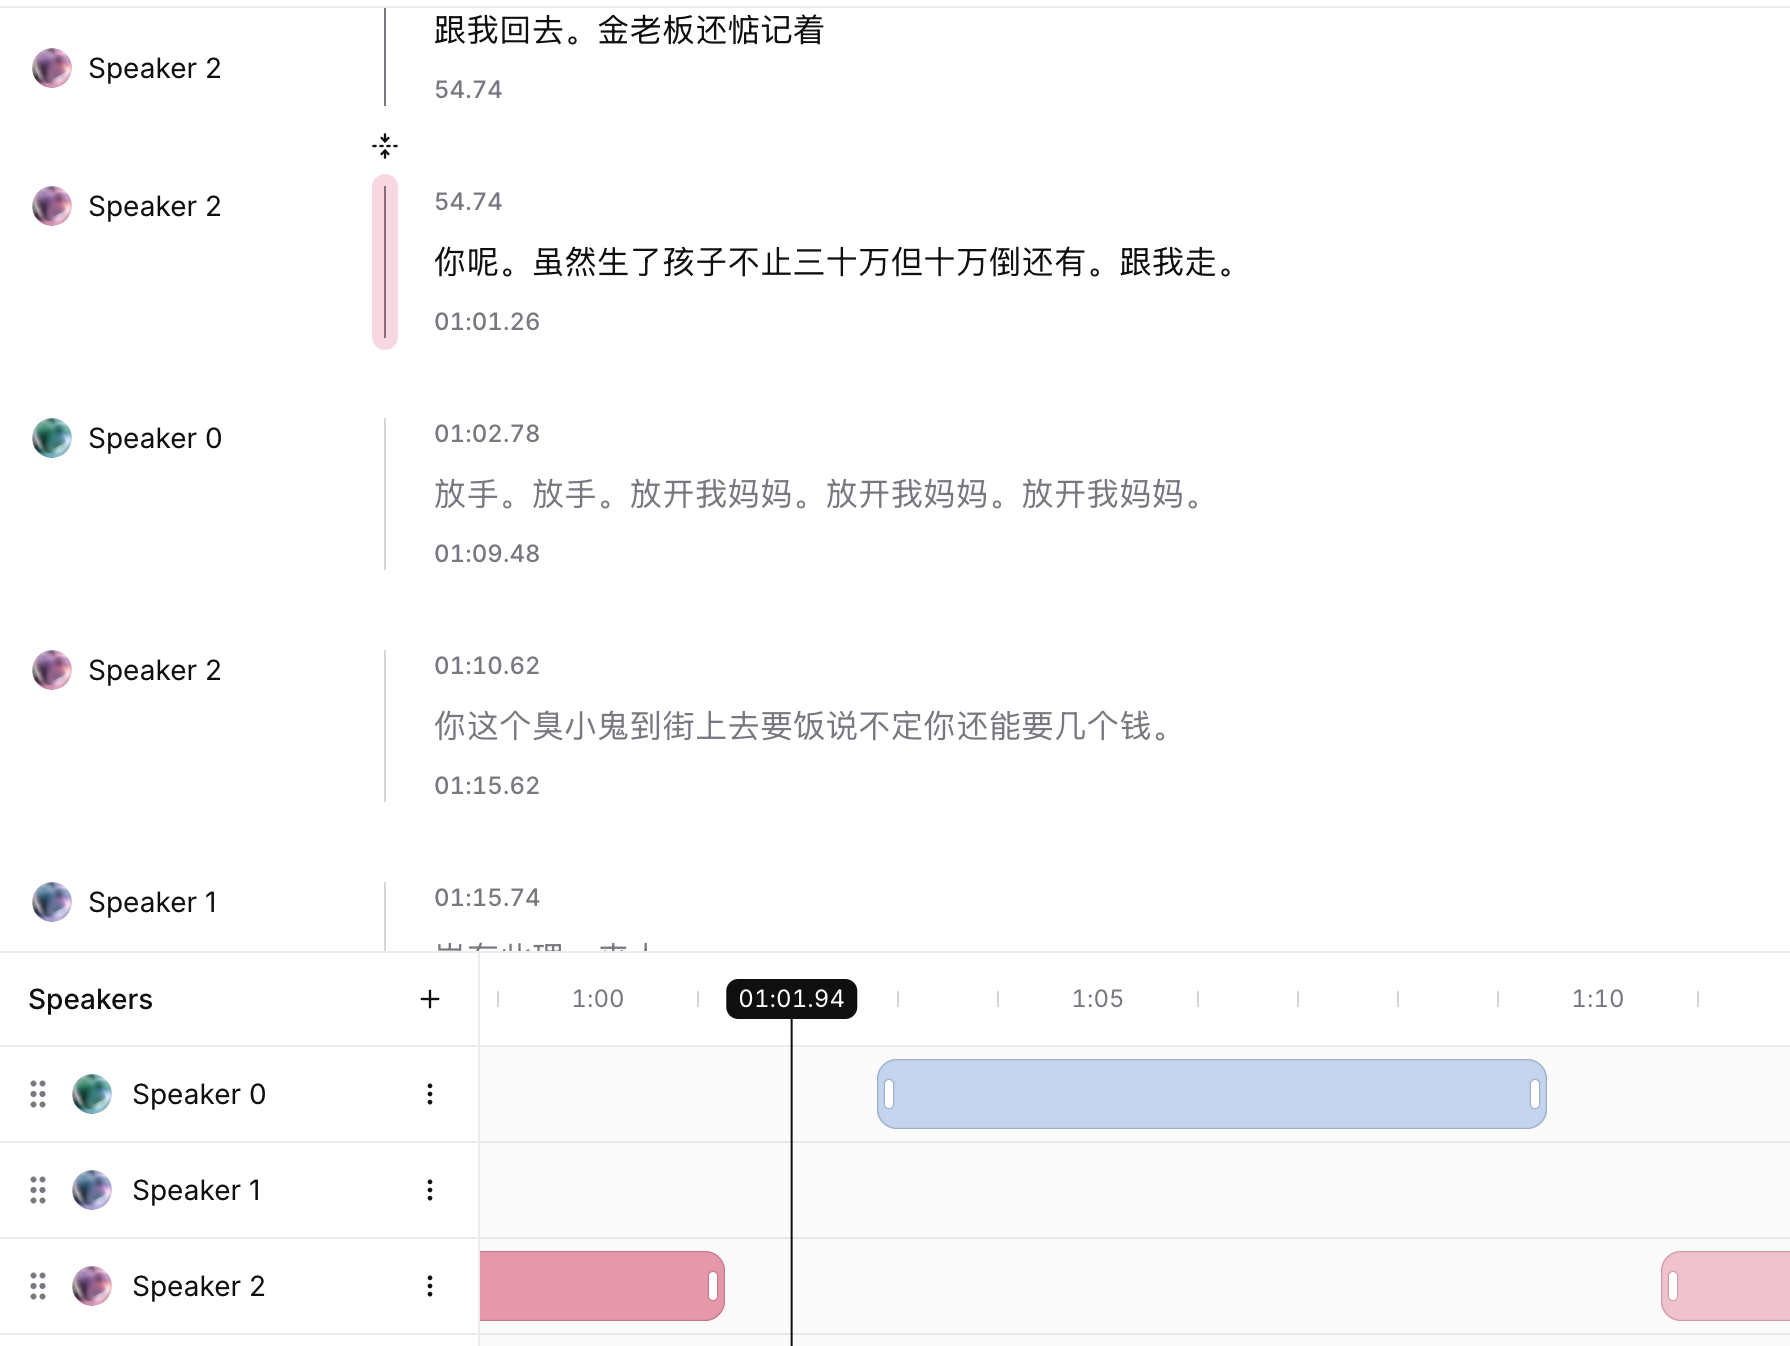Select the blue Speaker 0 timeline clip
1790x1346 pixels.
[x=1212, y=1094]
